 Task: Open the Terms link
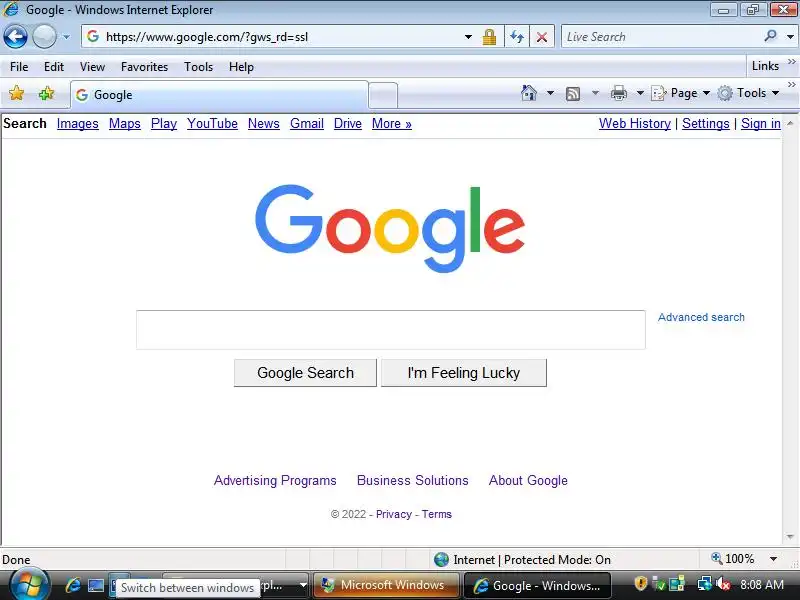tap(437, 514)
